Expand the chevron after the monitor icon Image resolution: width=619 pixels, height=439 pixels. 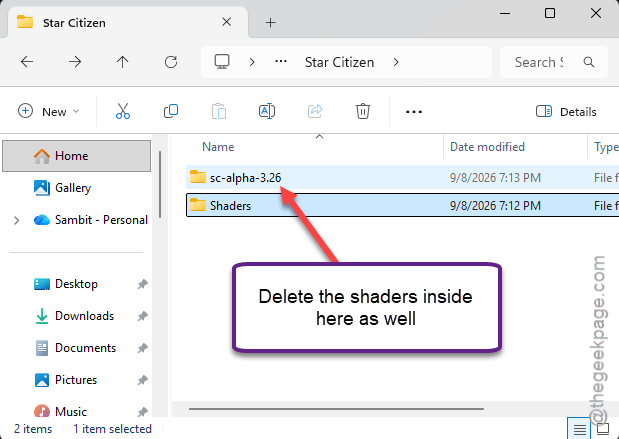[252, 62]
